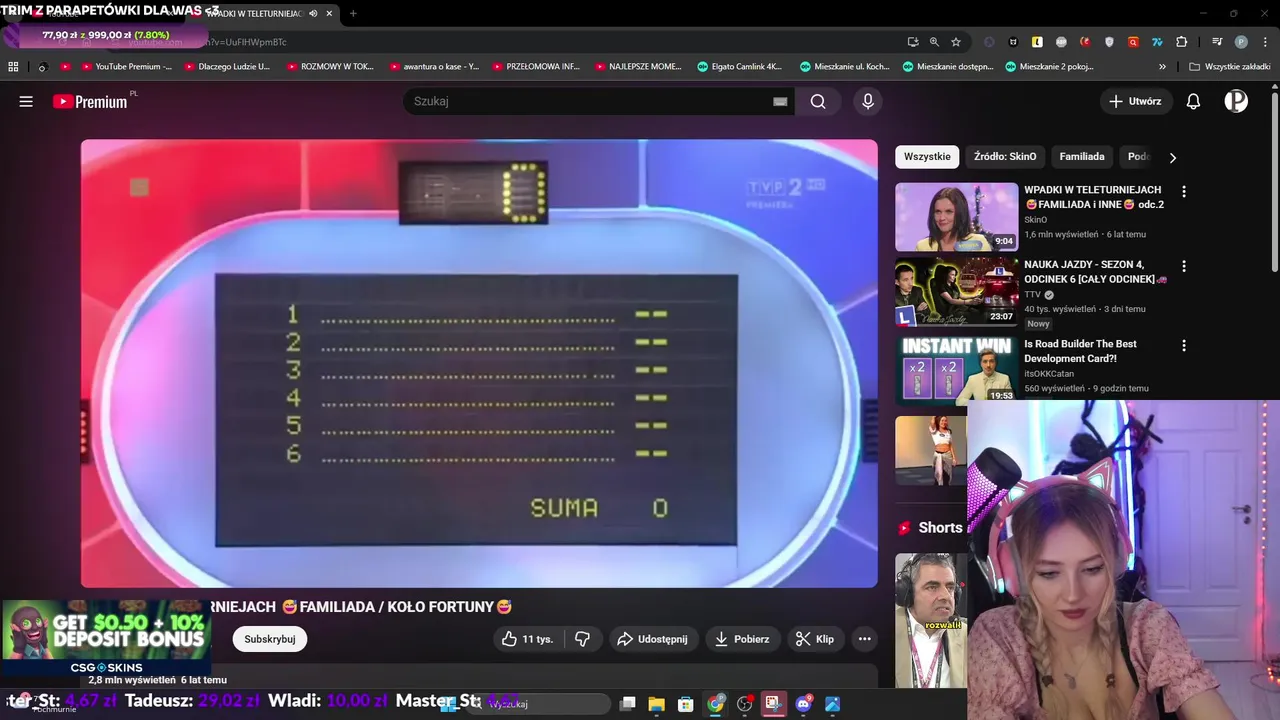Click the Windows taskbar search box

[x=540, y=704]
